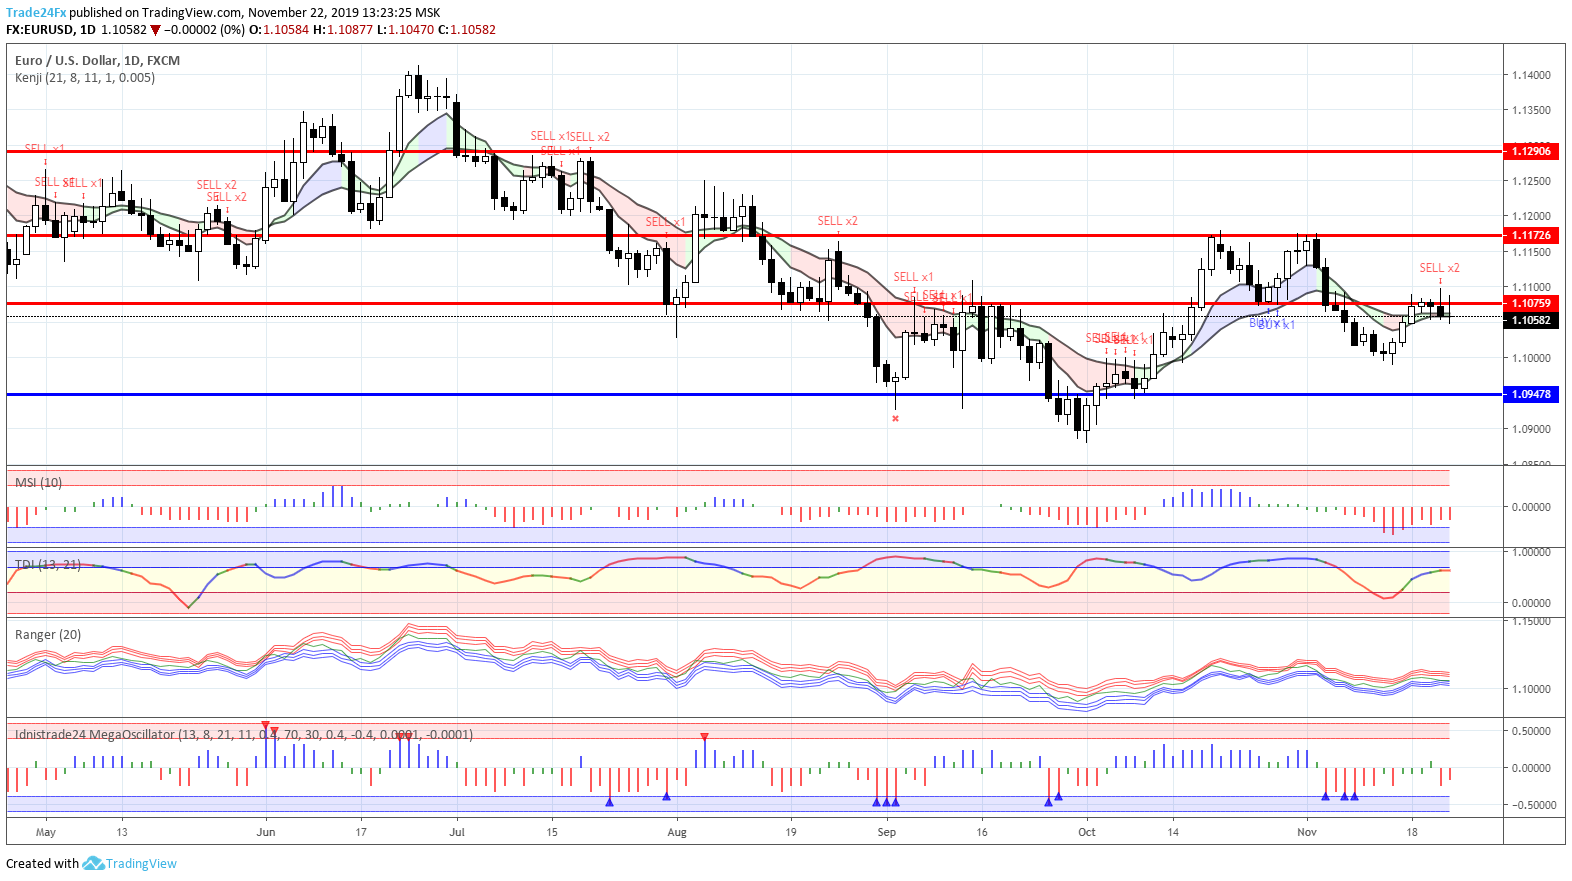Click the SELL x1 label in early September
Image resolution: width=1572 pixels, height=881 pixels.
[913, 277]
